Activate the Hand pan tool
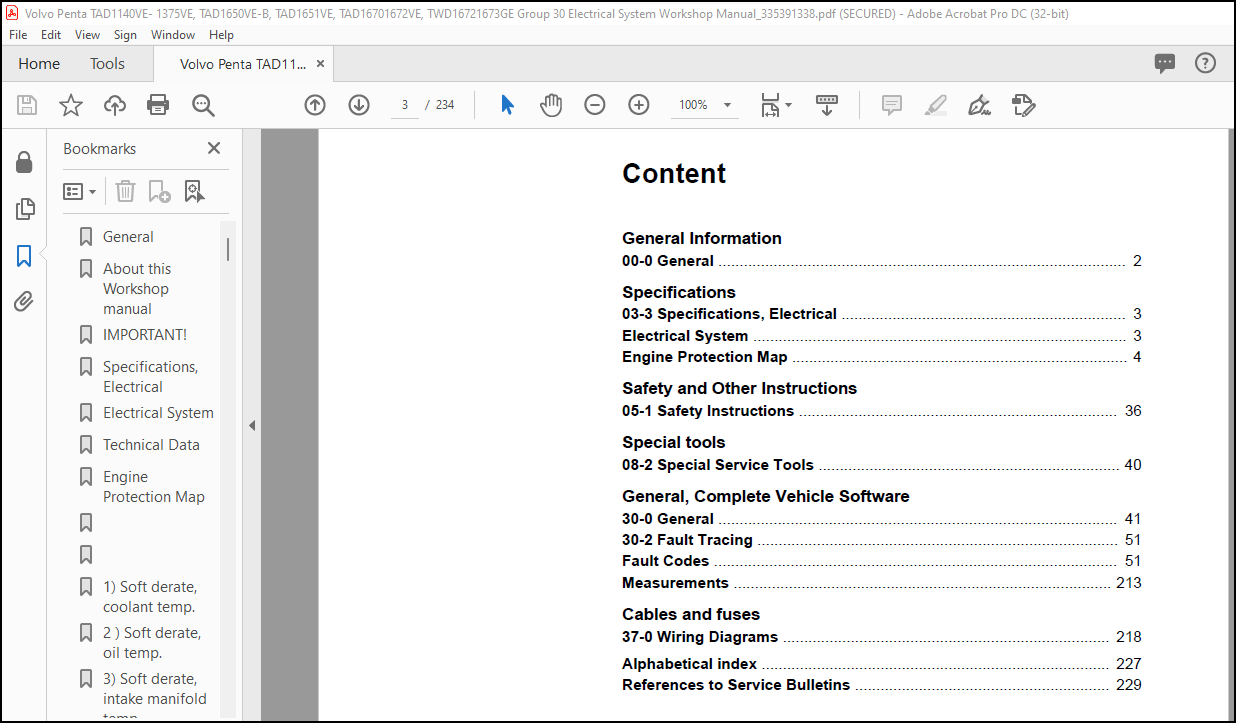1236x723 pixels. (551, 105)
